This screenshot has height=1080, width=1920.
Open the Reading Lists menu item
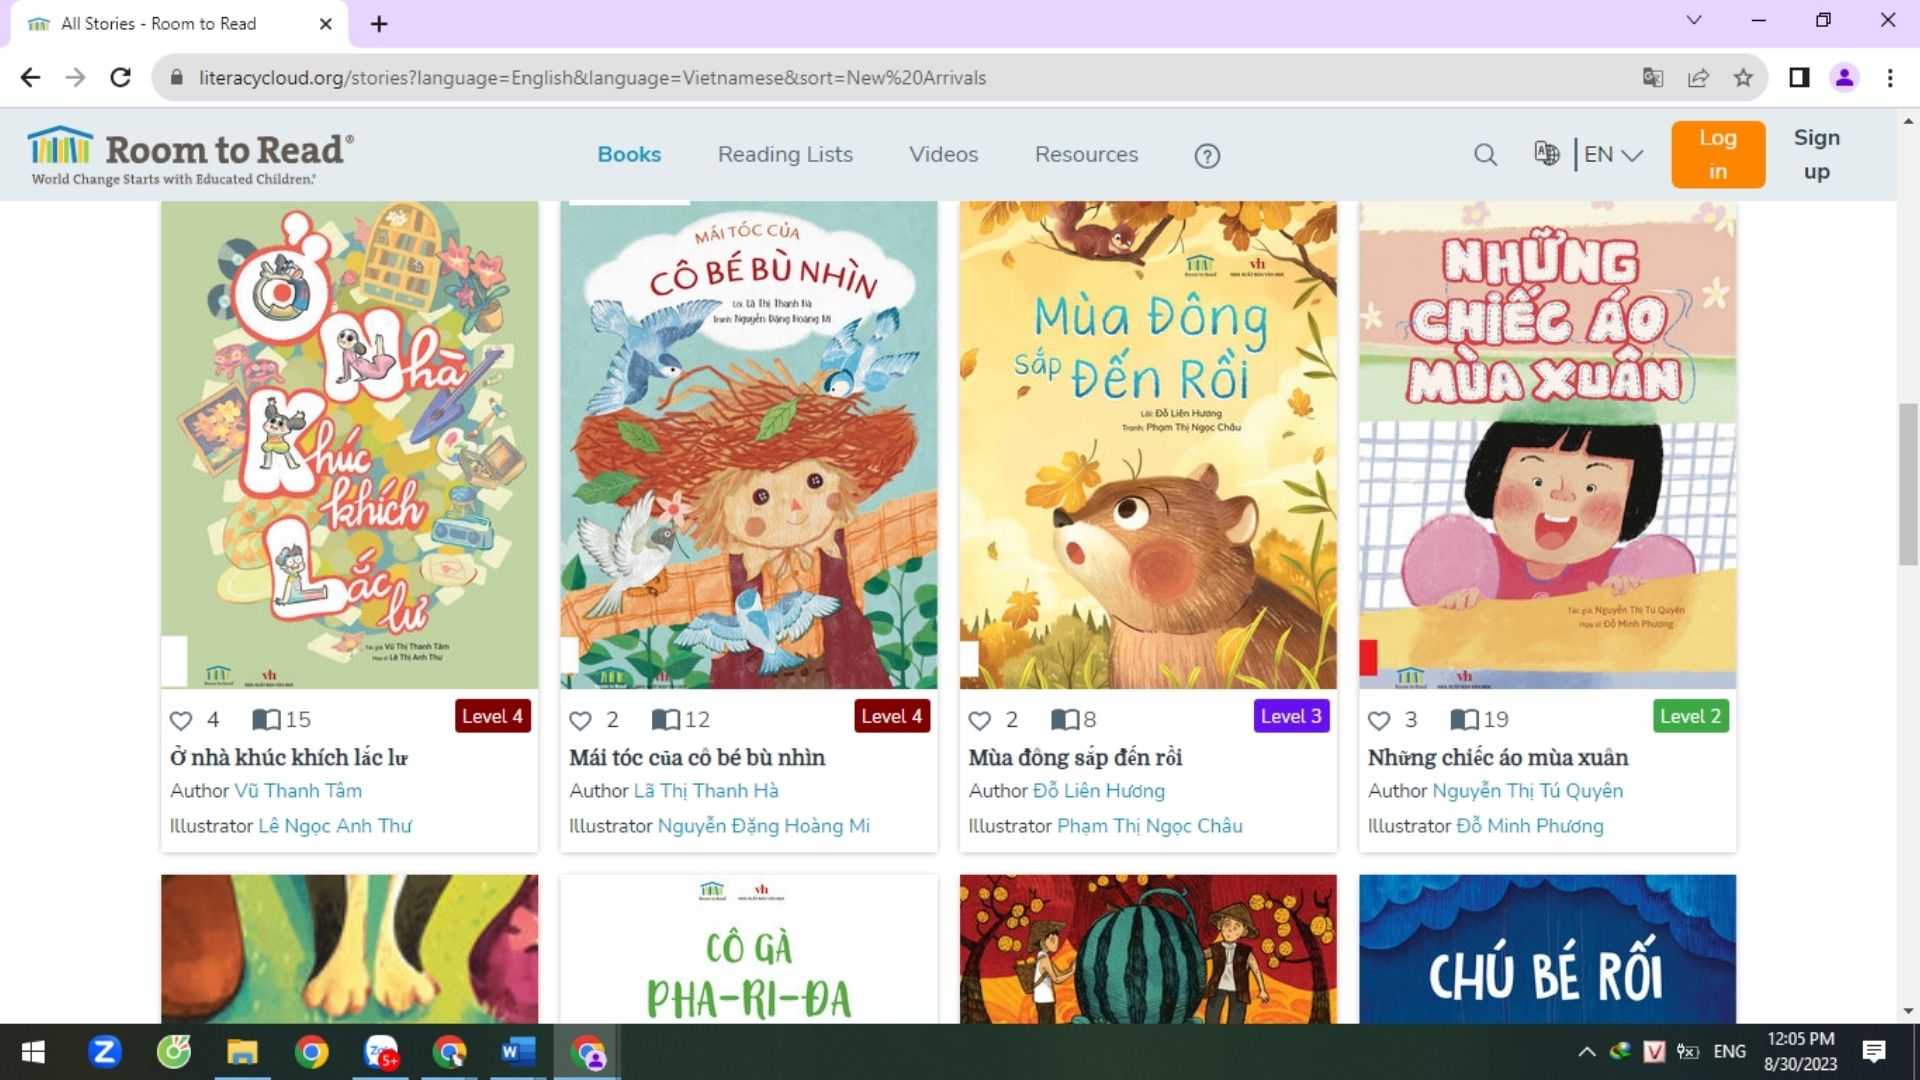click(785, 155)
